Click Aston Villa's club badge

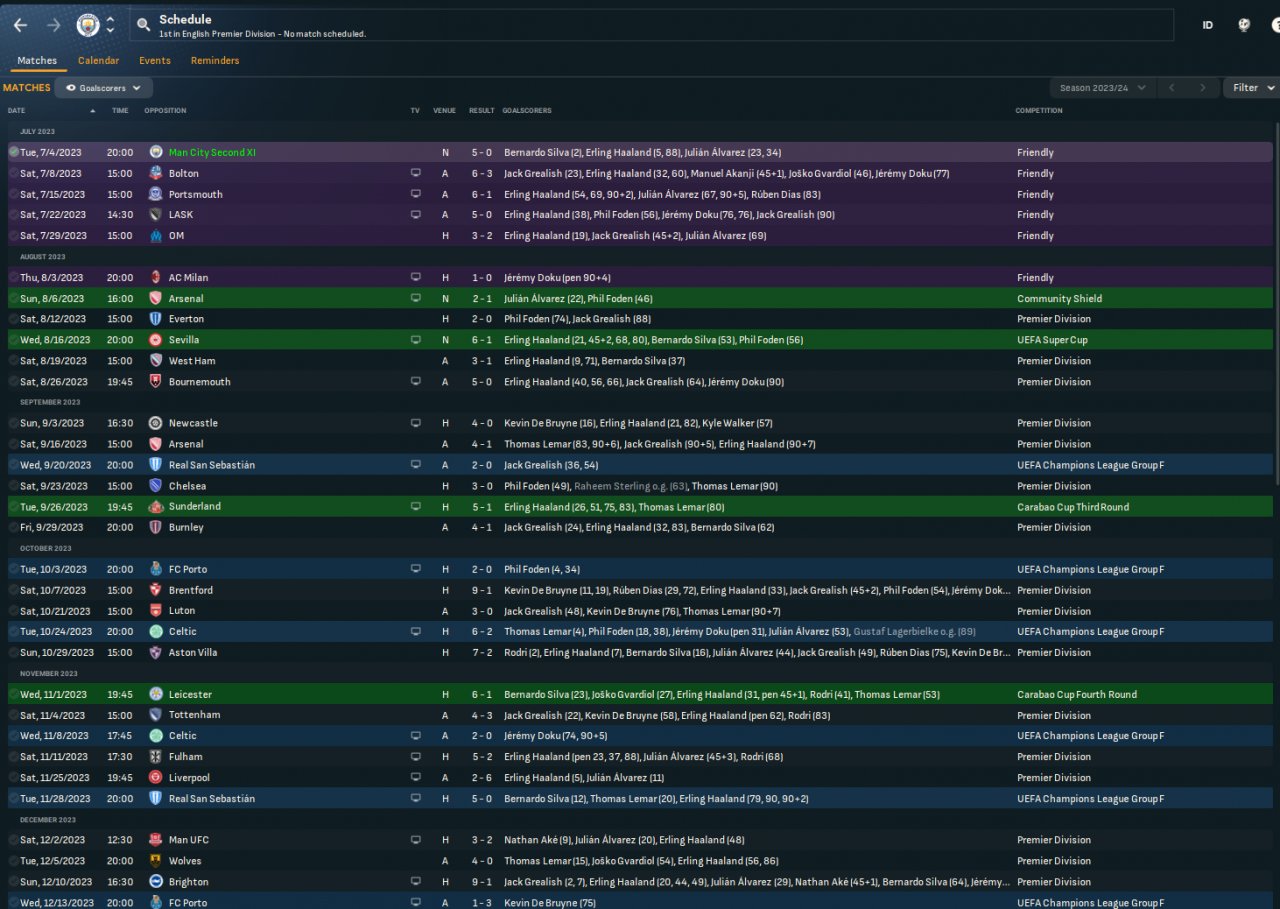tap(155, 652)
